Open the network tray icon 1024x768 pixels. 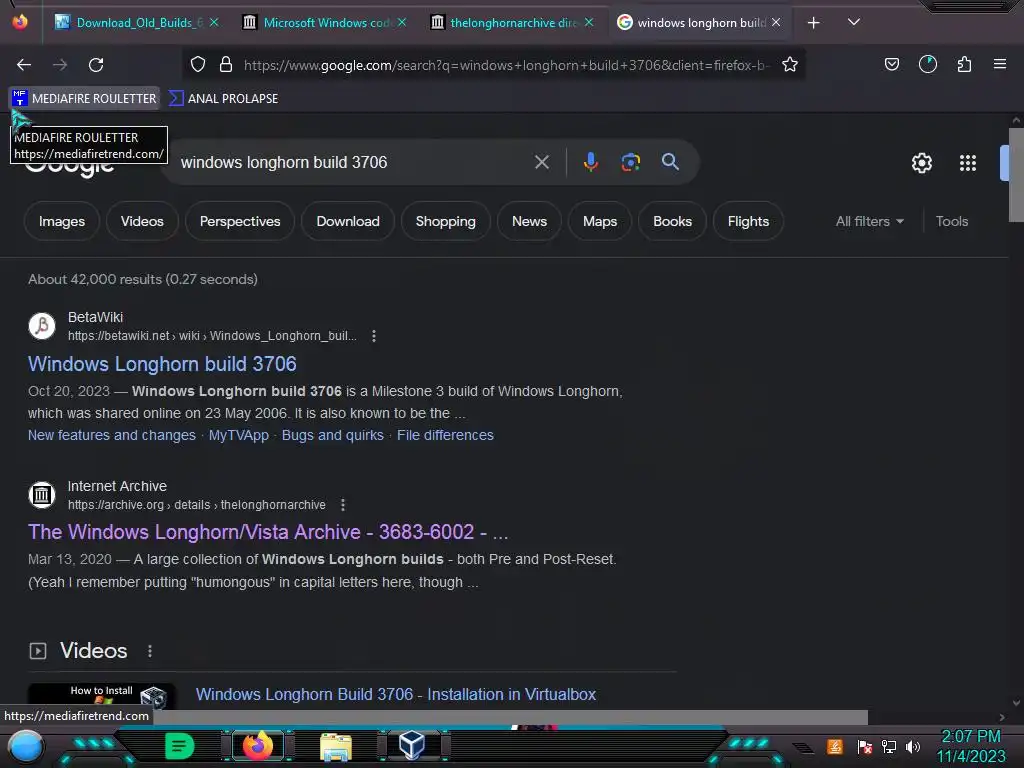click(x=888, y=746)
